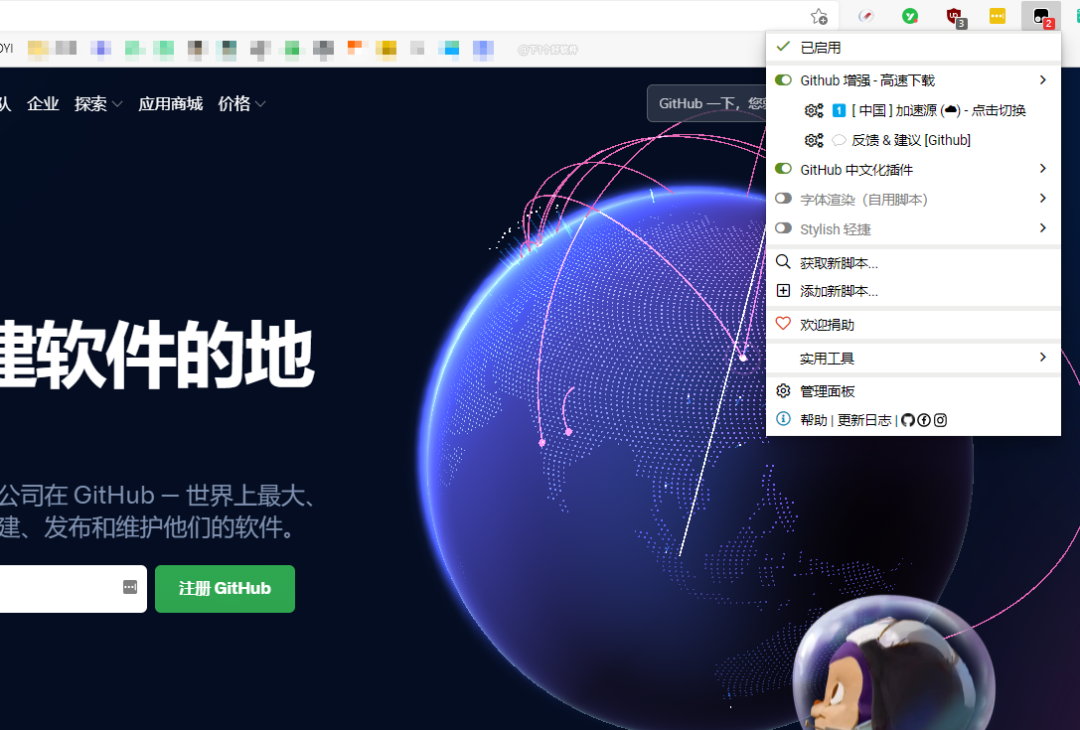Open the yellow extension icon in toolbar
Viewport: 1080px width, 730px height.
tap(997, 16)
